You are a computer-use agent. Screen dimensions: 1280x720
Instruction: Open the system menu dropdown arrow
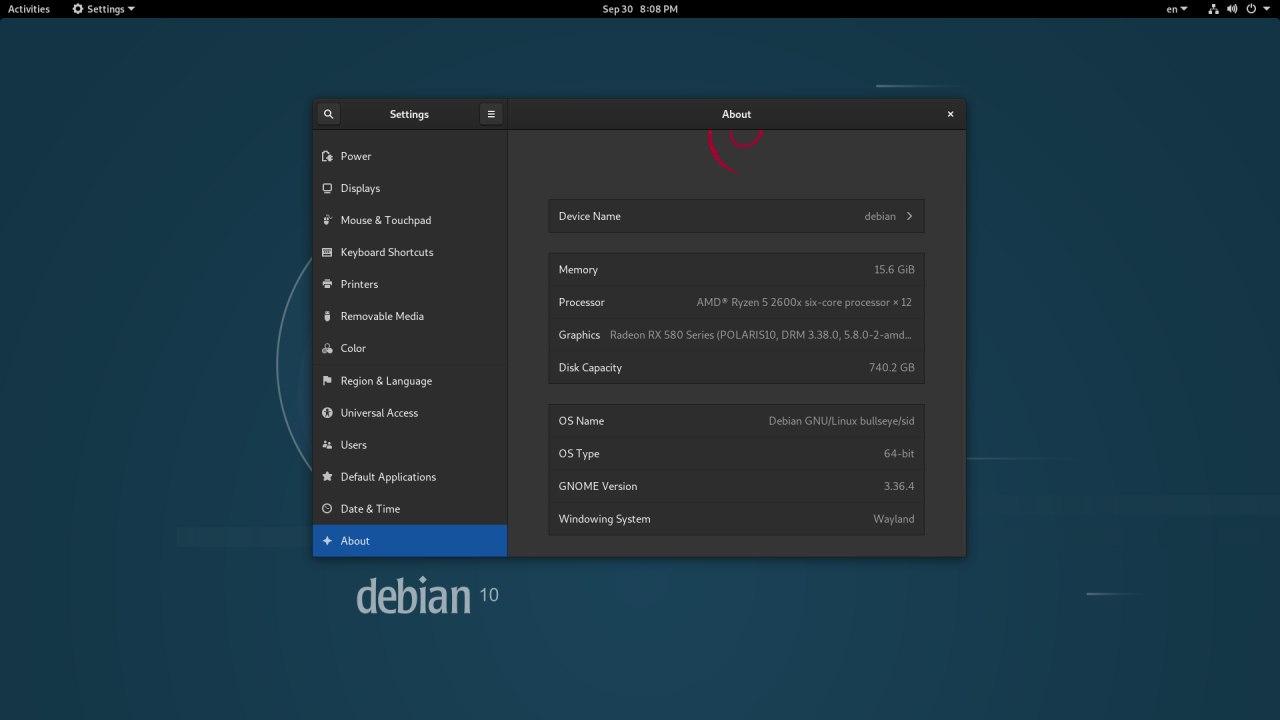pos(1267,9)
